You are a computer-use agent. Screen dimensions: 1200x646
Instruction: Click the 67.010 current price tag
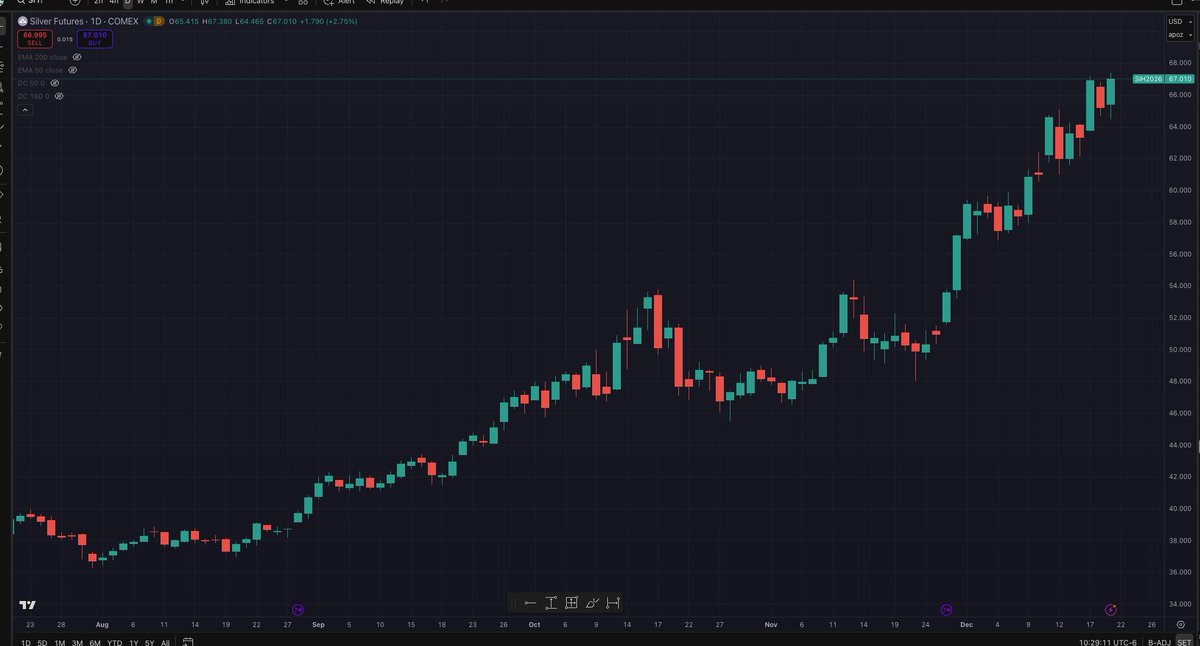pos(1180,78)
